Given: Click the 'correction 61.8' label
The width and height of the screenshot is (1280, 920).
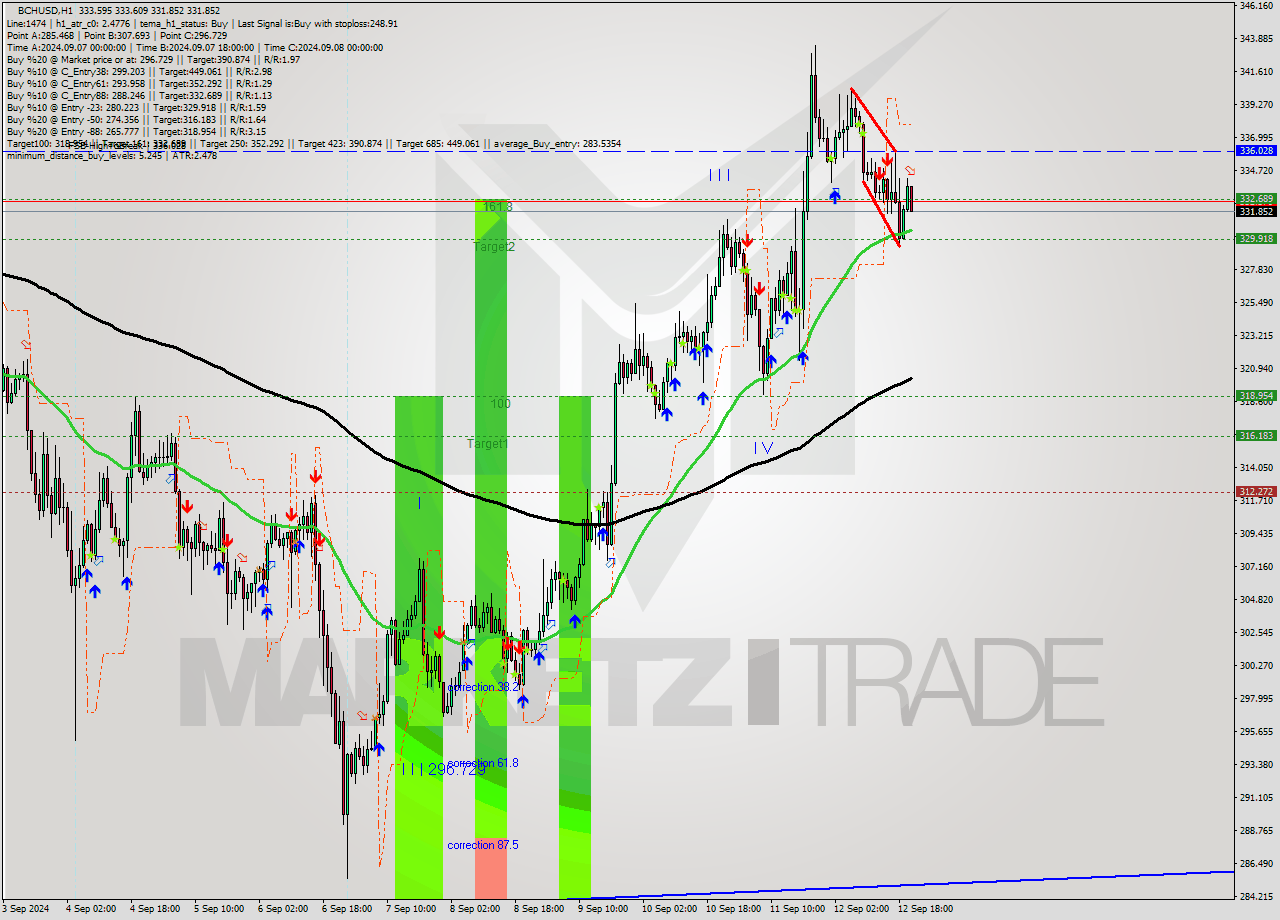Looking at the screenshot, I should coord(483,763).
